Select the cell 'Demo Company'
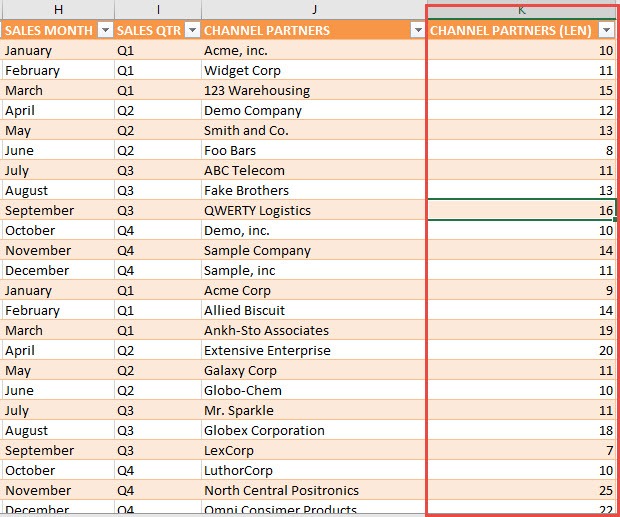This screenshot has height=517, width=620. pos(314,110)
